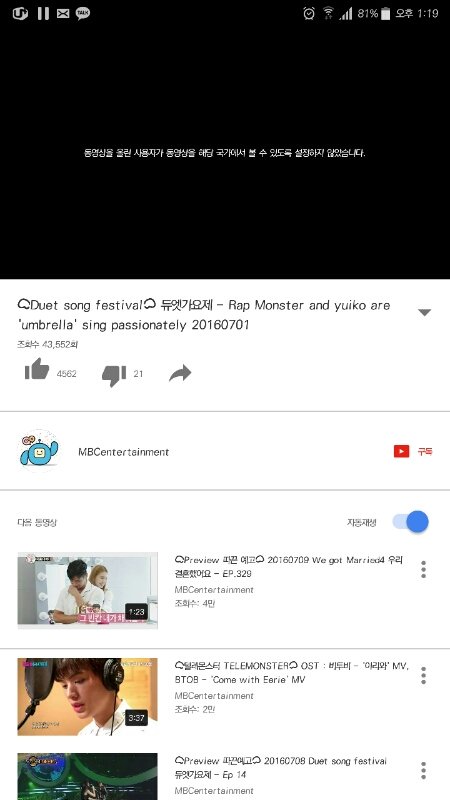
Task: Expand the video description arrow
Action: coord(424,312)
